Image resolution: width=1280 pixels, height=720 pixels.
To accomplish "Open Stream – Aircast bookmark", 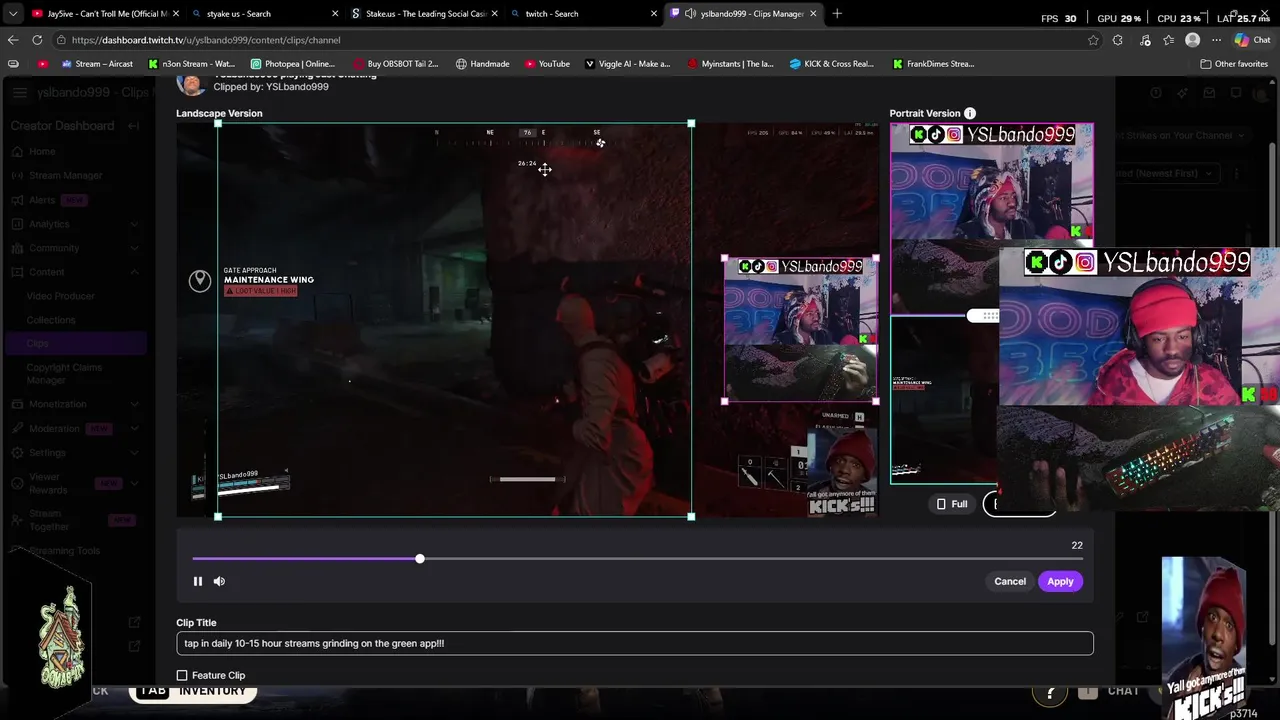I will [x=97, y=64].
